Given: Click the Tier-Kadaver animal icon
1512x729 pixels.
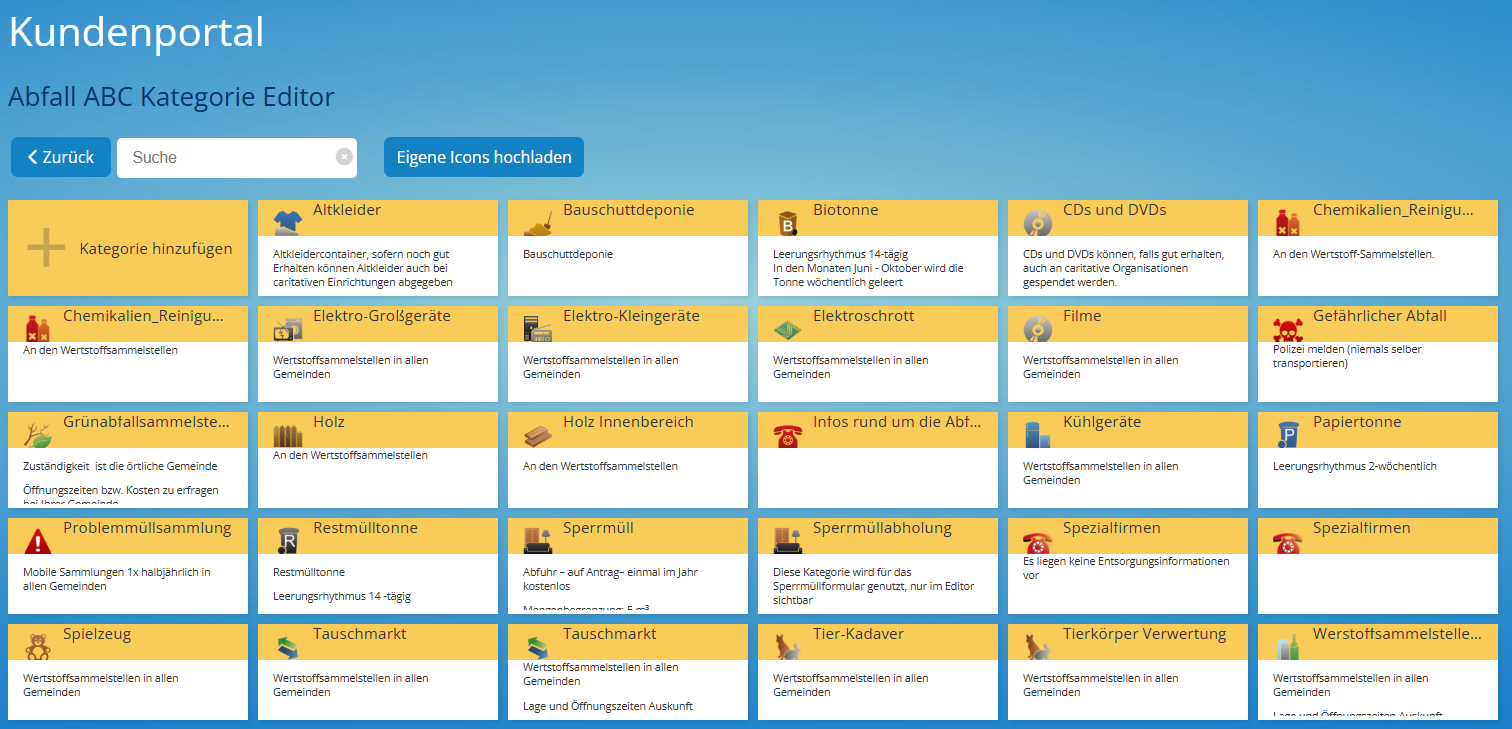Looking at the screenshot, I should 787,646.
